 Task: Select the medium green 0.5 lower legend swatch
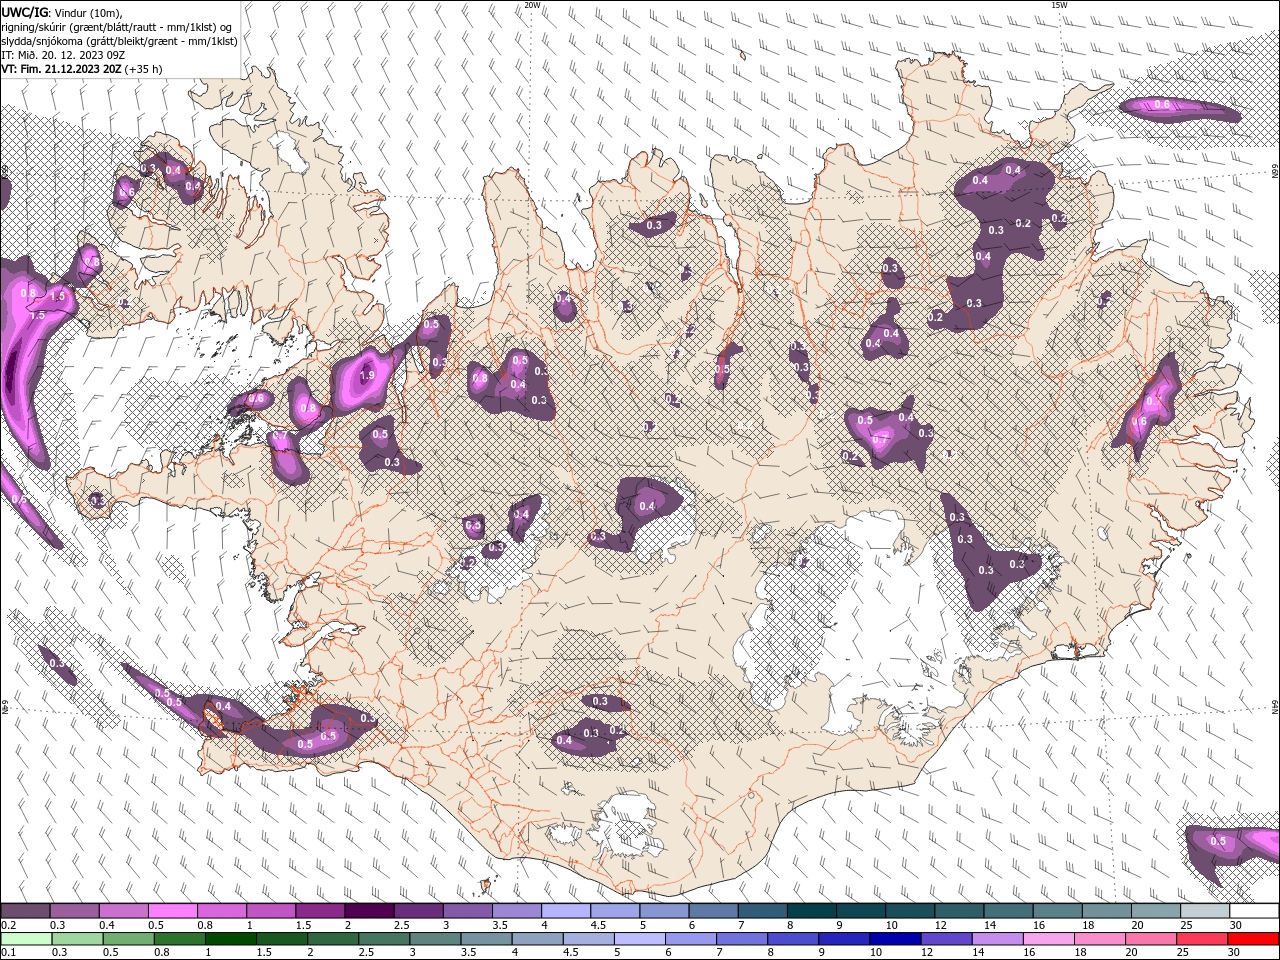coord(128,938)
